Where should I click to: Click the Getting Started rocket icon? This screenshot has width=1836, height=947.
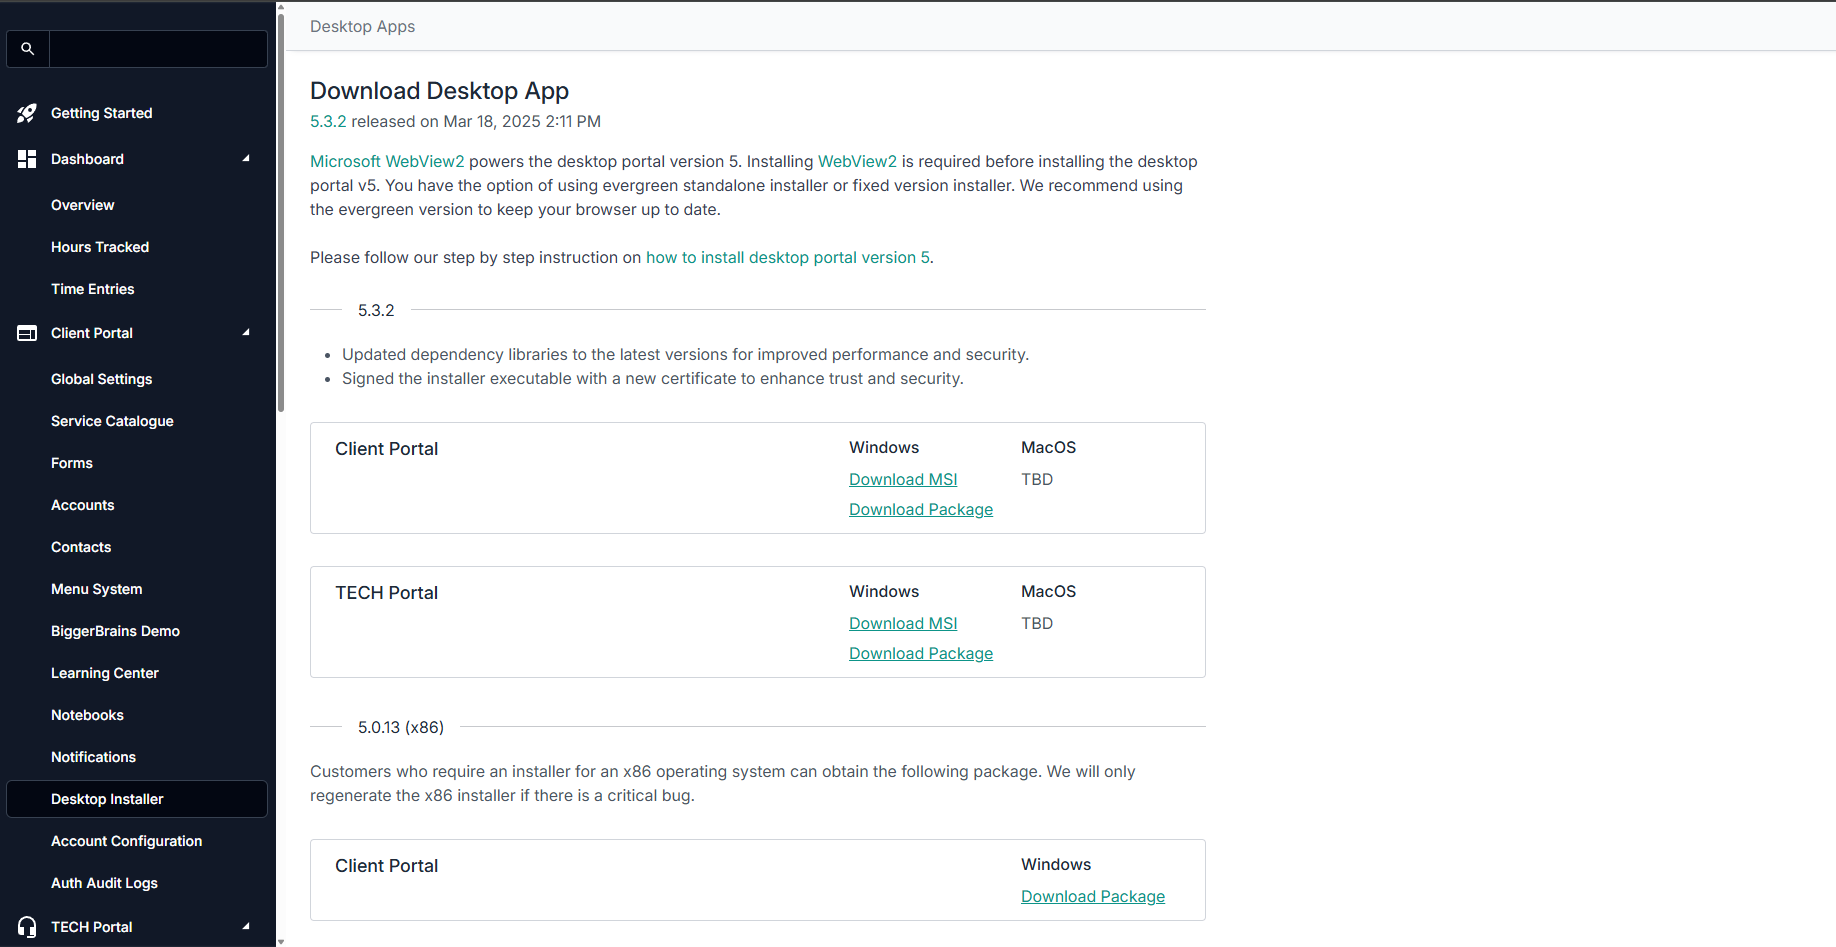pyautogui.click(x=27, y=114)
